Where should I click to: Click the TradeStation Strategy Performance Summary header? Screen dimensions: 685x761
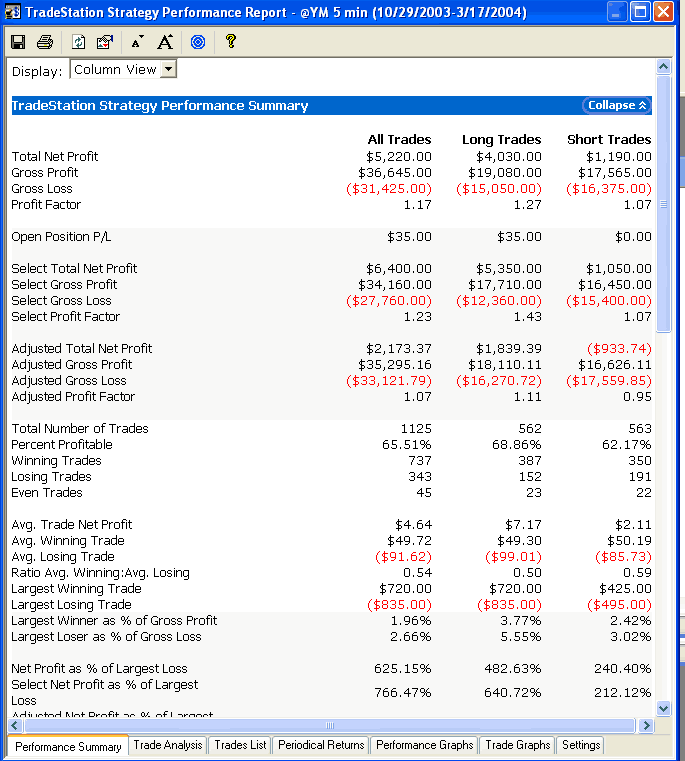pyautogui.click(x=160, y=105)
